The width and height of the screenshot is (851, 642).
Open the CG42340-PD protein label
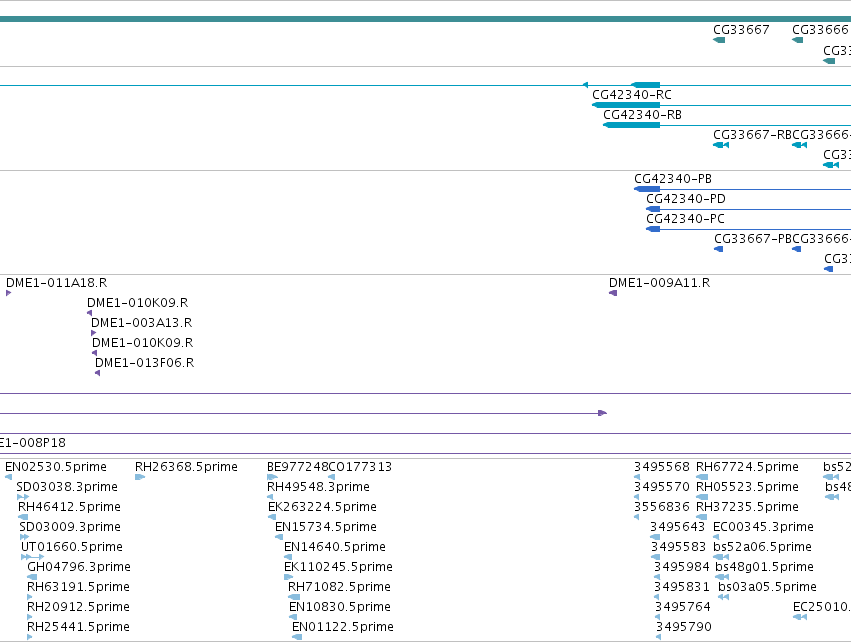(685, 199)
